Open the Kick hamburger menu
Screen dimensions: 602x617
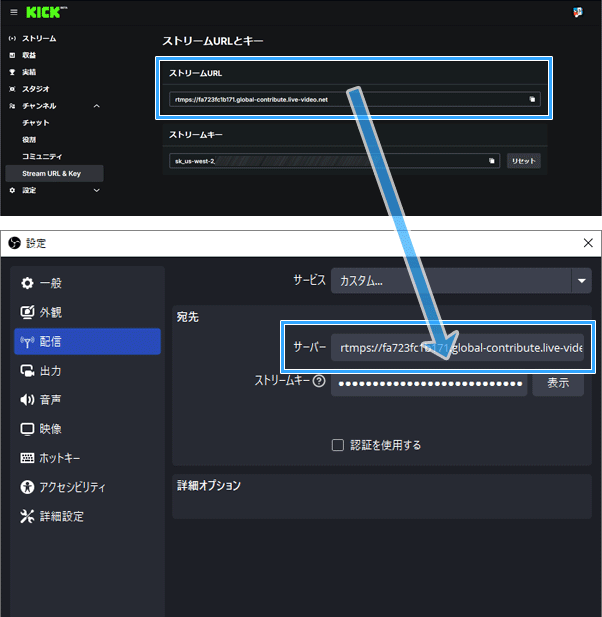14,12
